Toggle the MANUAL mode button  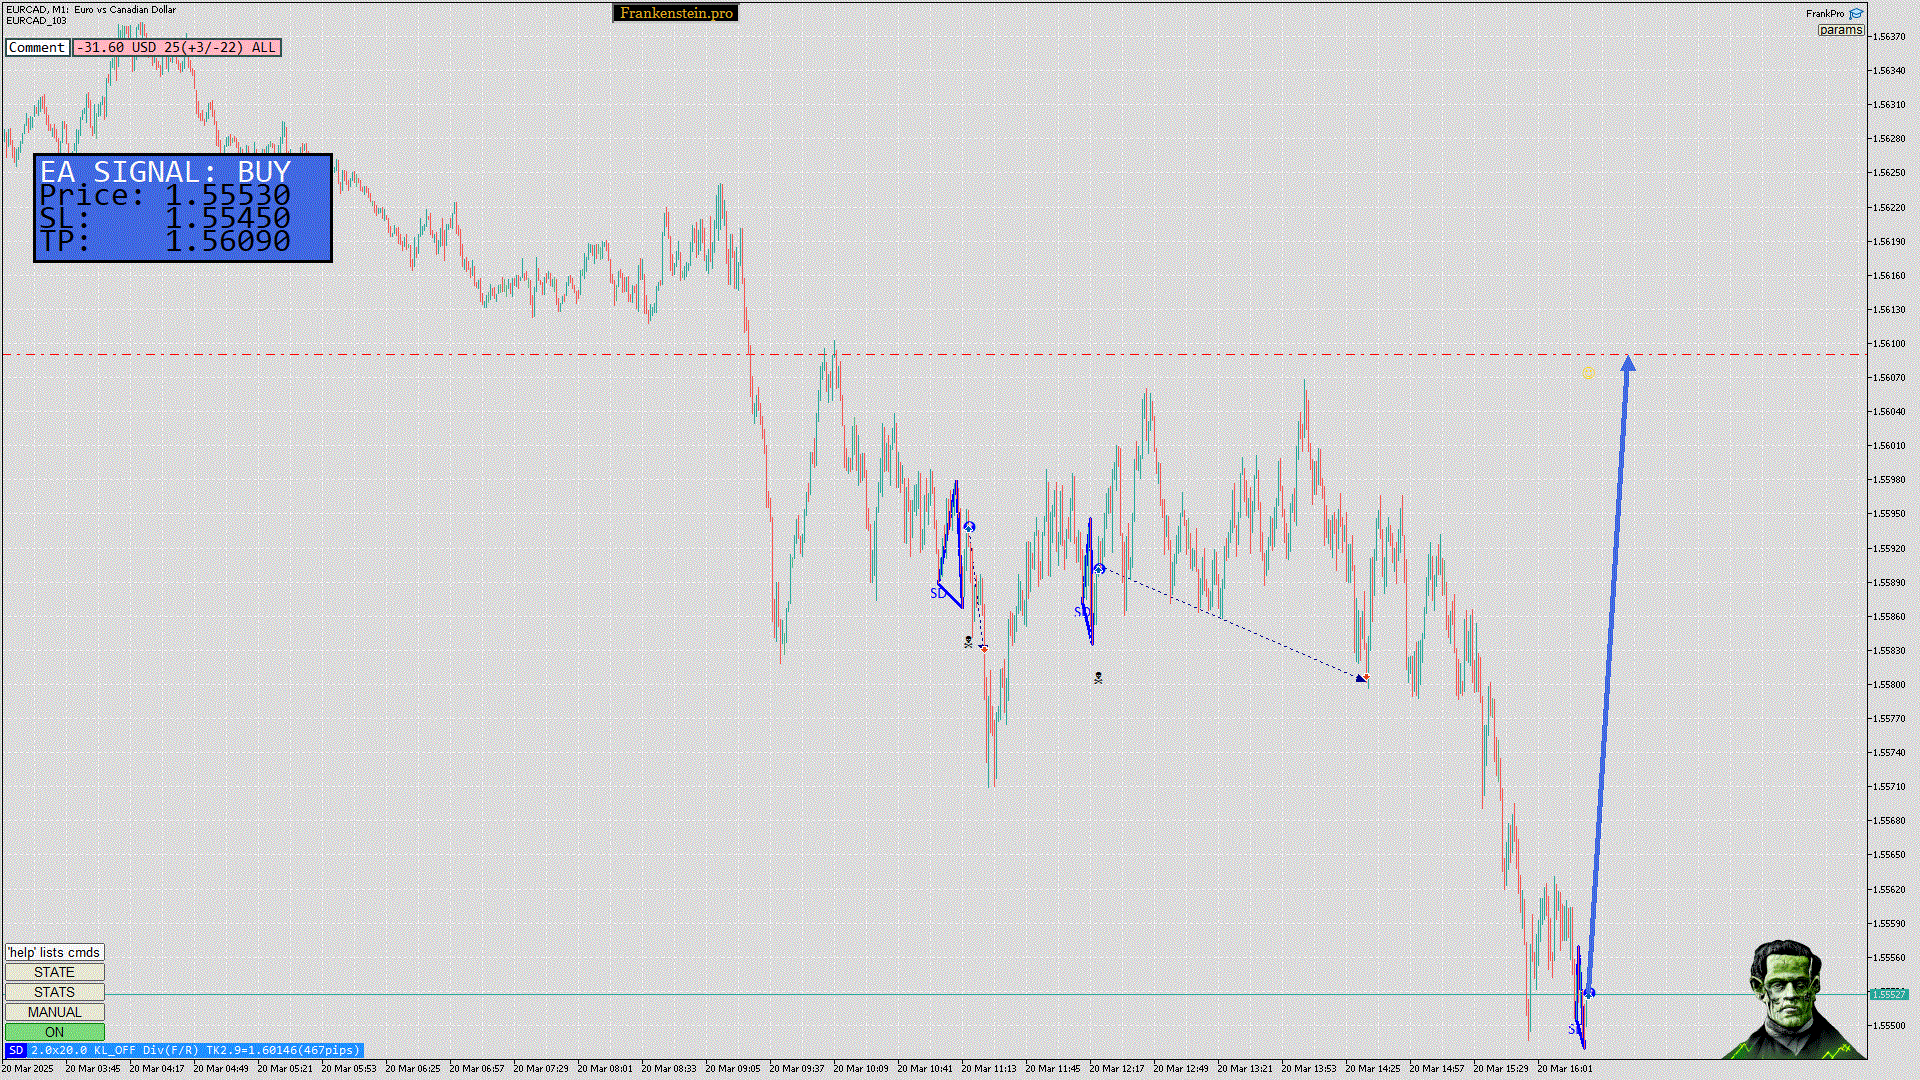pyautogui.click(x=54, y=1012)
